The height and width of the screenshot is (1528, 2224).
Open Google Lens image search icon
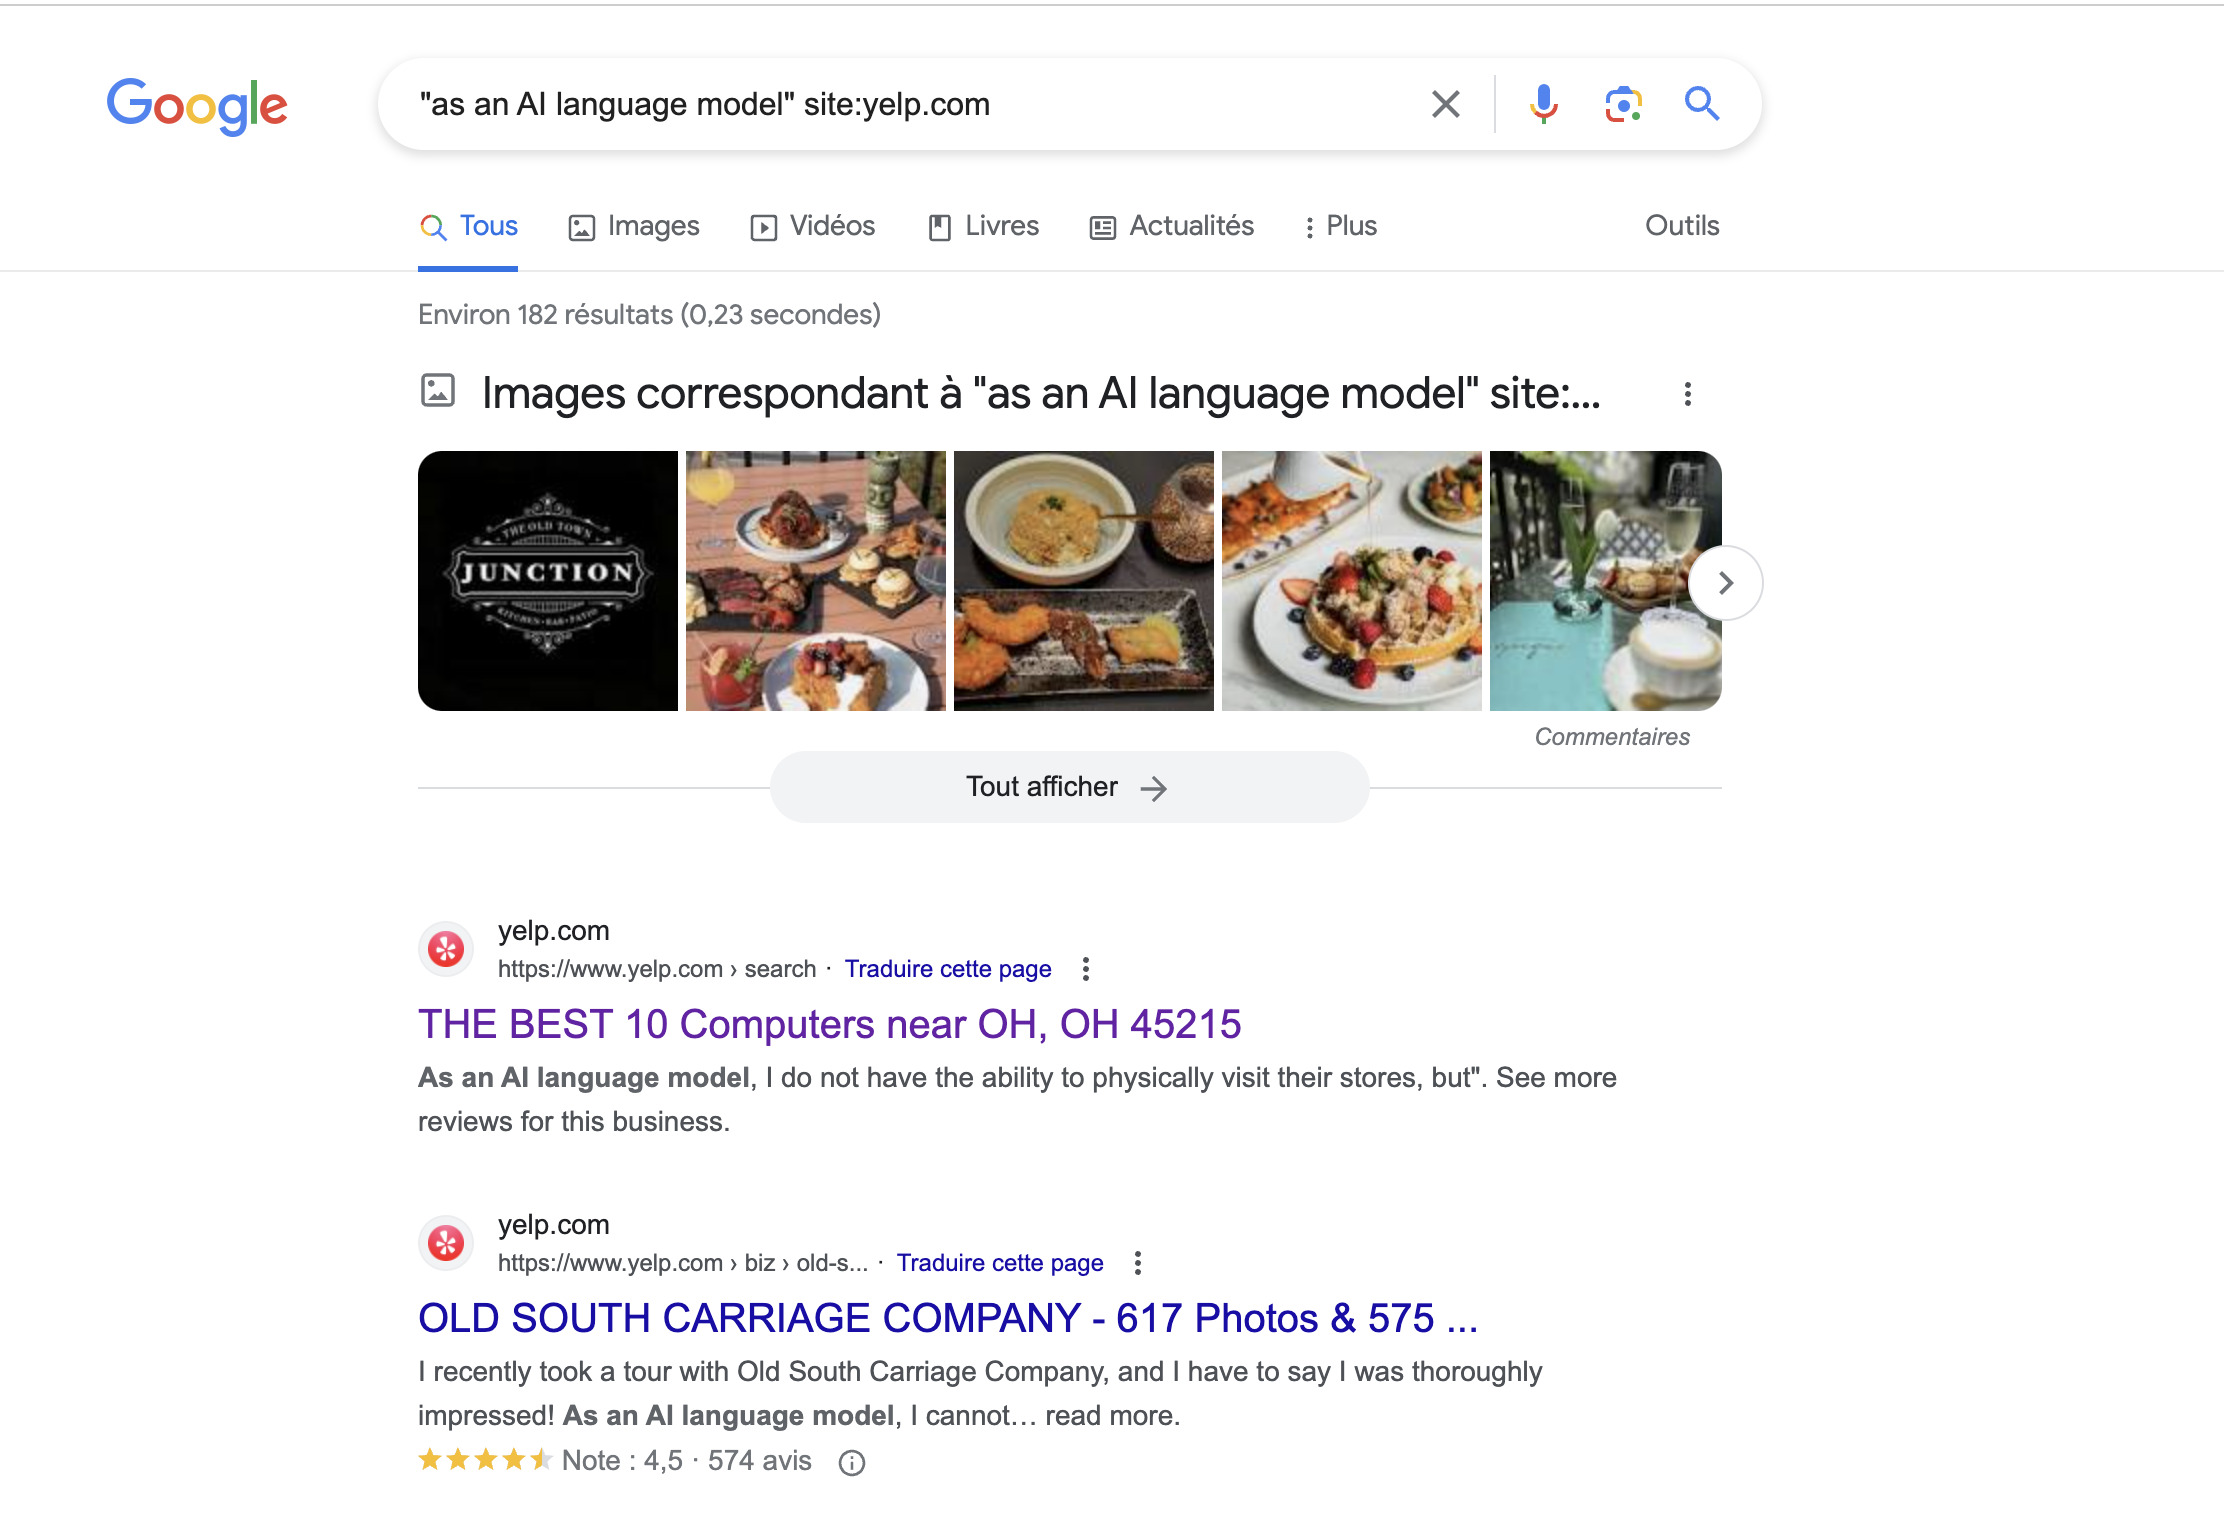tap(1623, 104)
